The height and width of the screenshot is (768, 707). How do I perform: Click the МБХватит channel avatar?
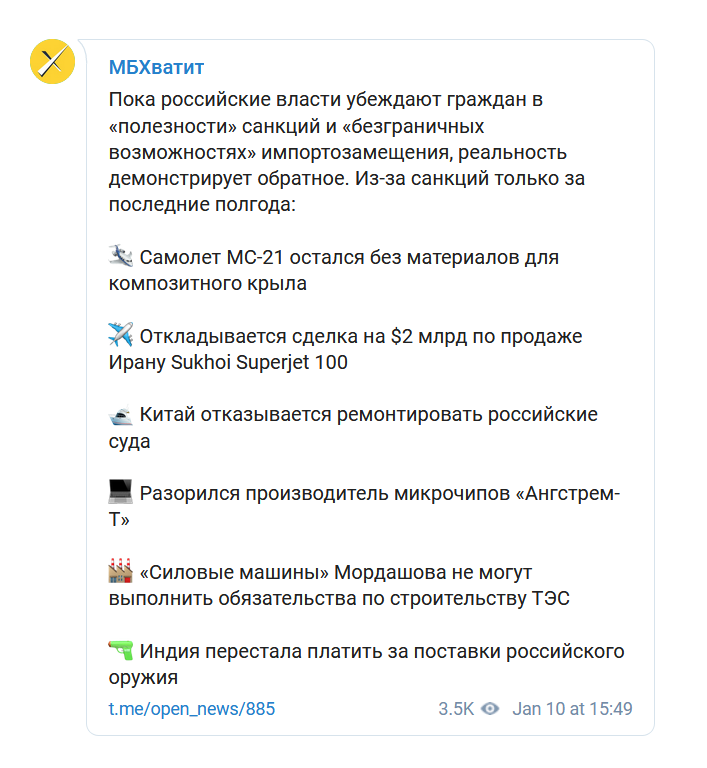pos(53,63)
